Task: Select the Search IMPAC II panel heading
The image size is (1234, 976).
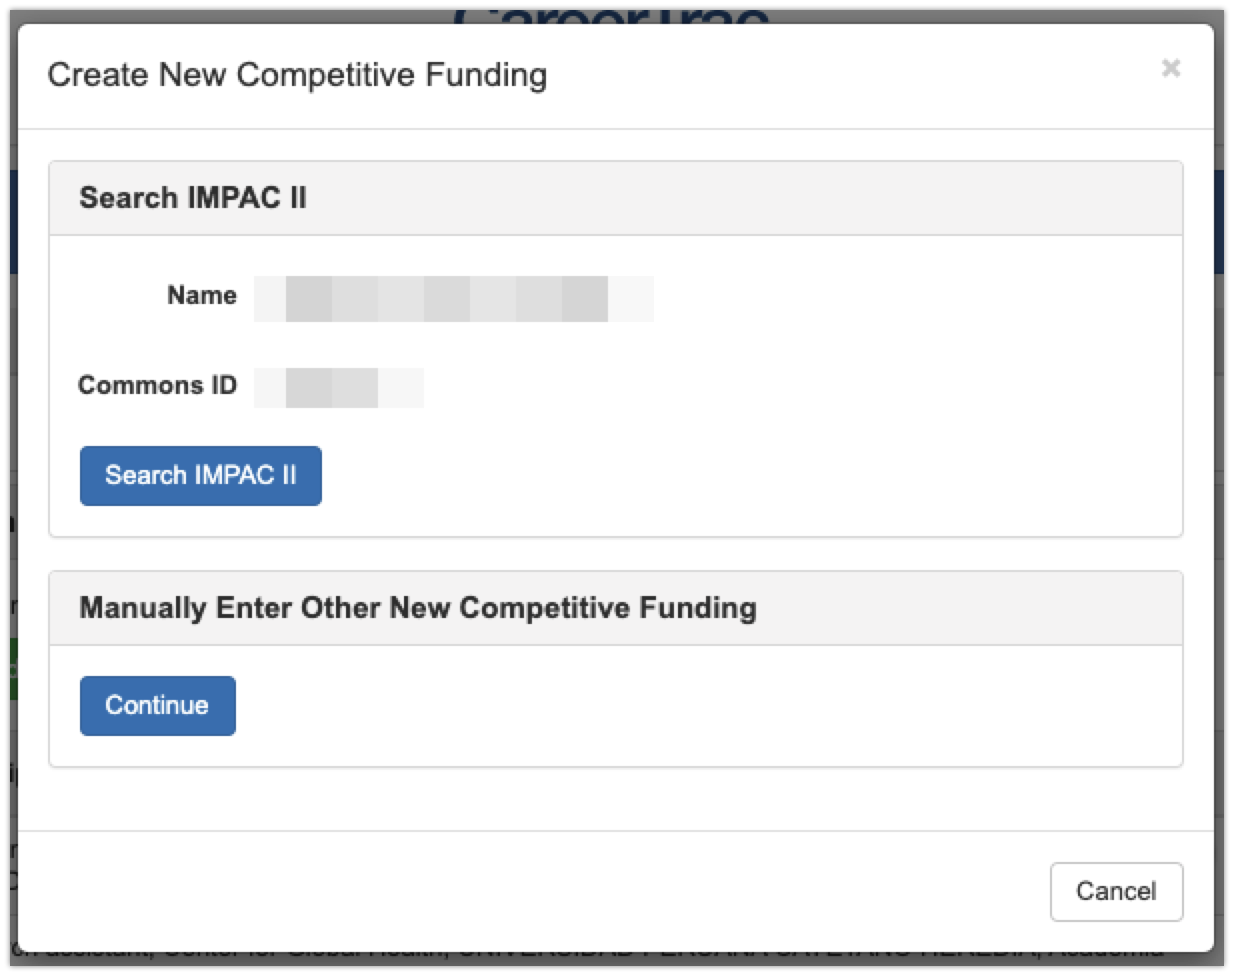Action: click(193, 198)
